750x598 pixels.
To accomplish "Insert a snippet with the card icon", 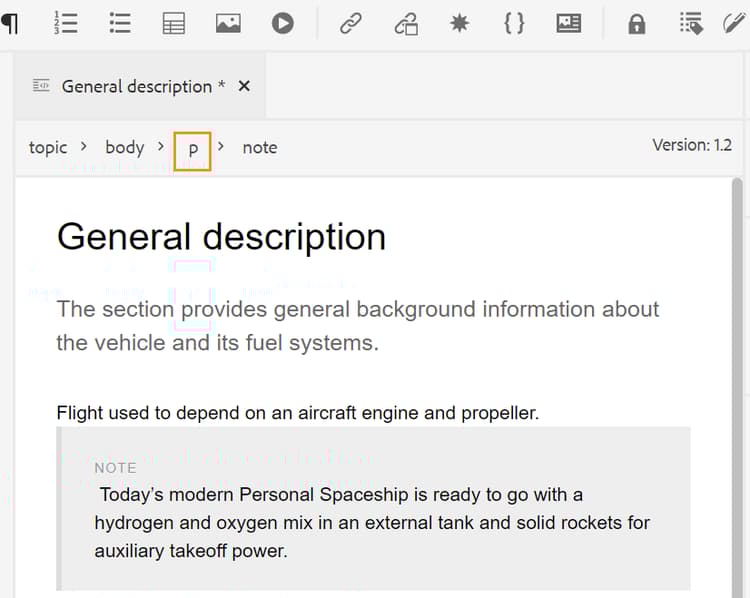I will coord(569,23).
